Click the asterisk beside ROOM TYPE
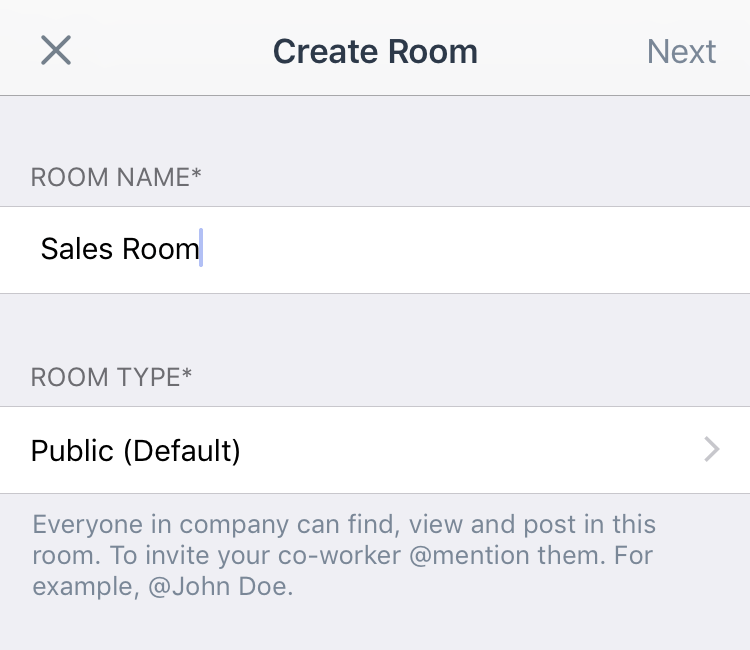750x650 pixels. pos(187,373)
